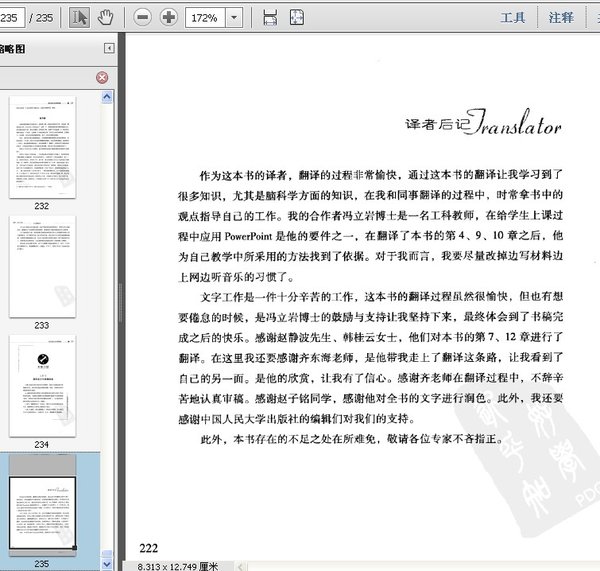Zoom out with the minus button
This screenshot has width=600, height=571.
(x=142, y=18)
